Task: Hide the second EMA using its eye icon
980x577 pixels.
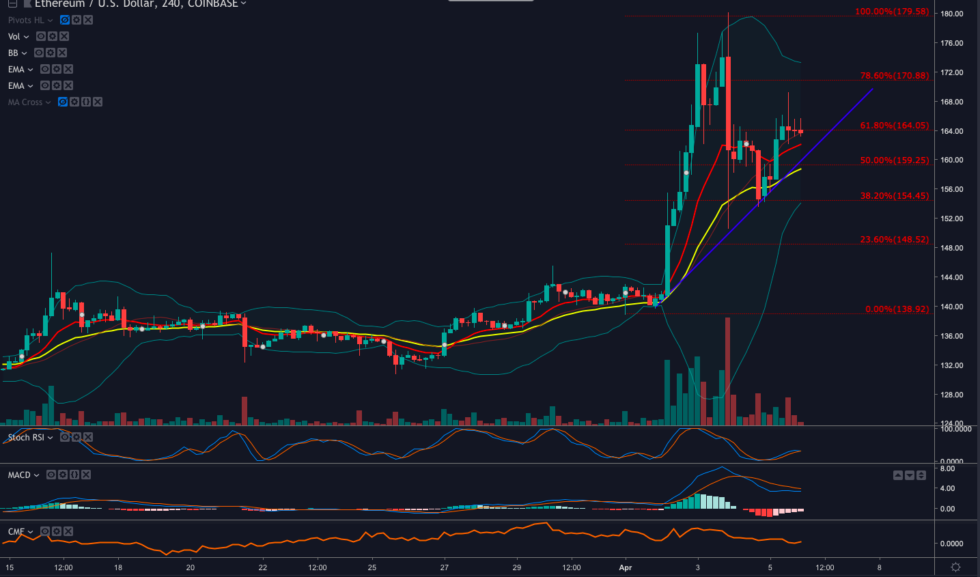Action: click(45, 86)
